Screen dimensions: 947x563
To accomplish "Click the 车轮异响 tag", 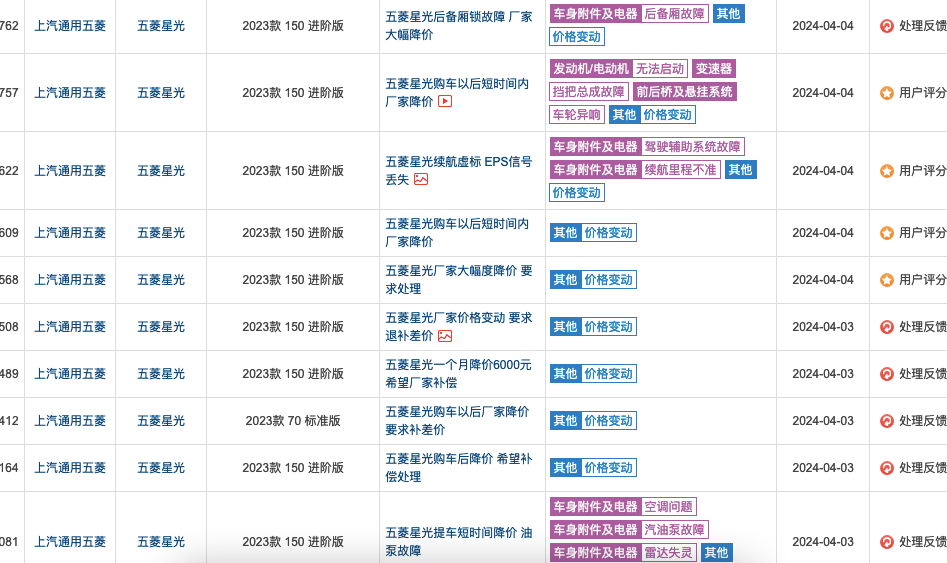I will pyautogui.click(x=577, y=115).
